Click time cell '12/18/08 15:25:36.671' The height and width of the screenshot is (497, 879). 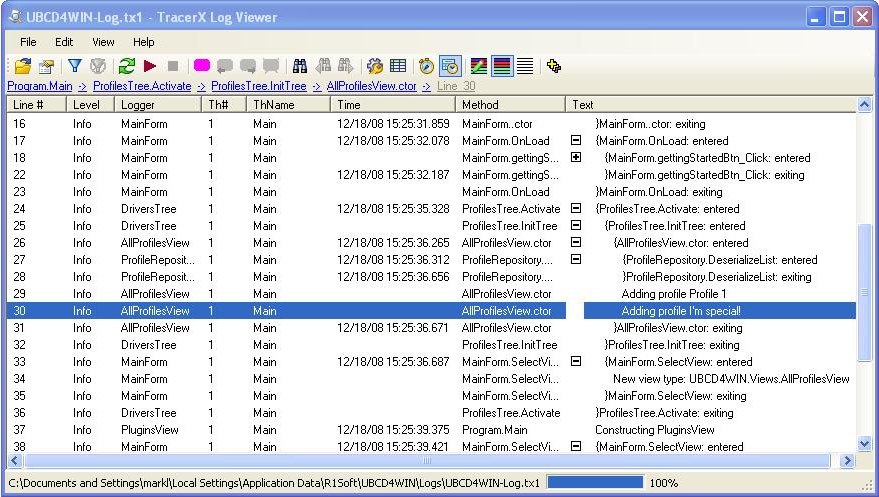392,328
